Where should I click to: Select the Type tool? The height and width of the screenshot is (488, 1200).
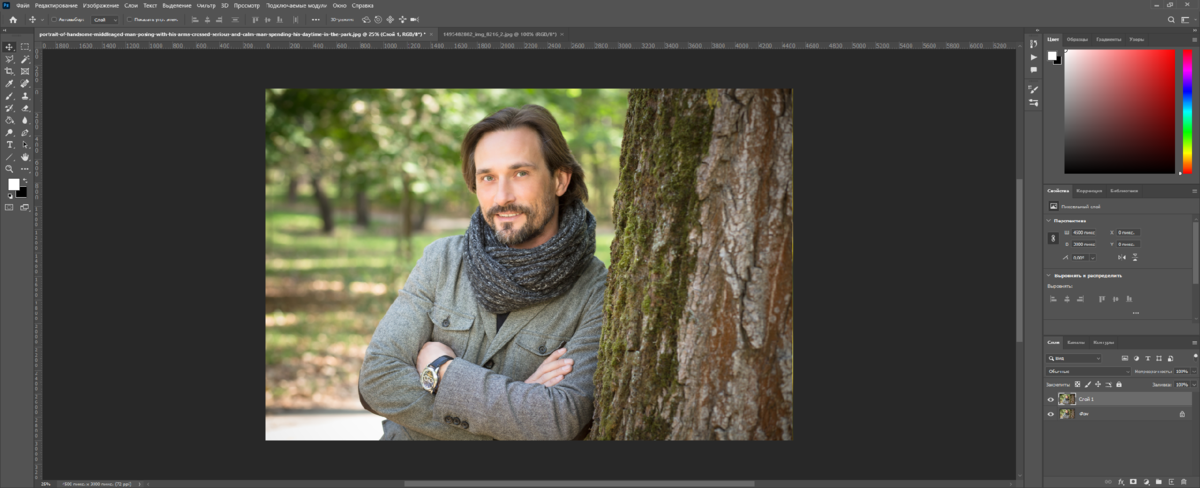(9, 144)
